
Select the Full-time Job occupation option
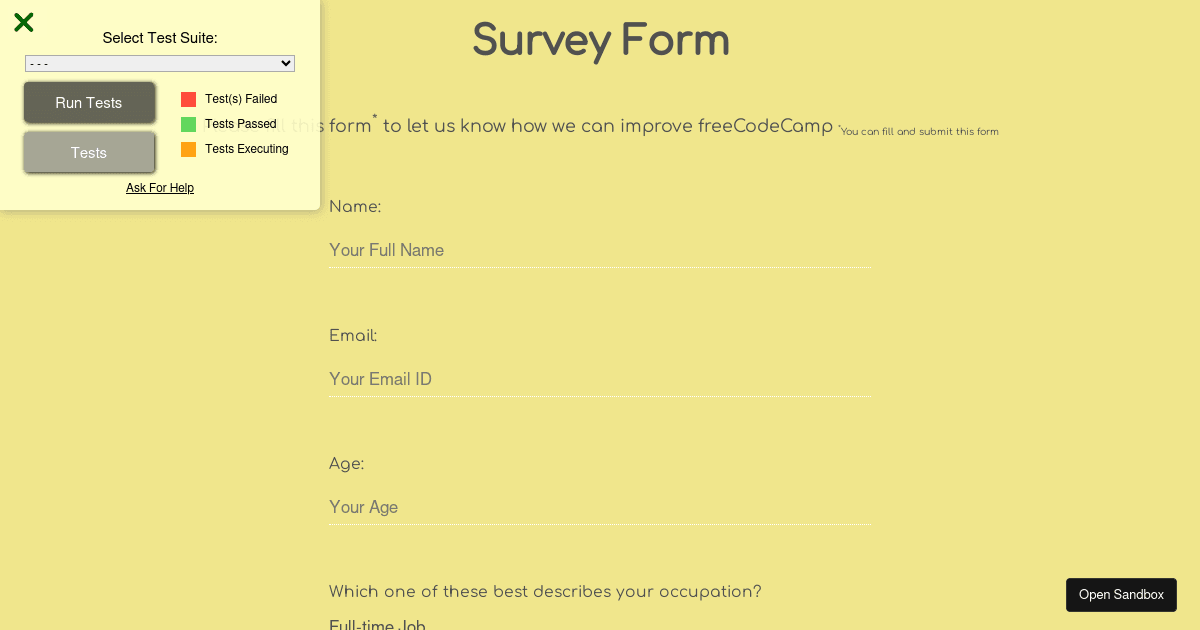377,624
